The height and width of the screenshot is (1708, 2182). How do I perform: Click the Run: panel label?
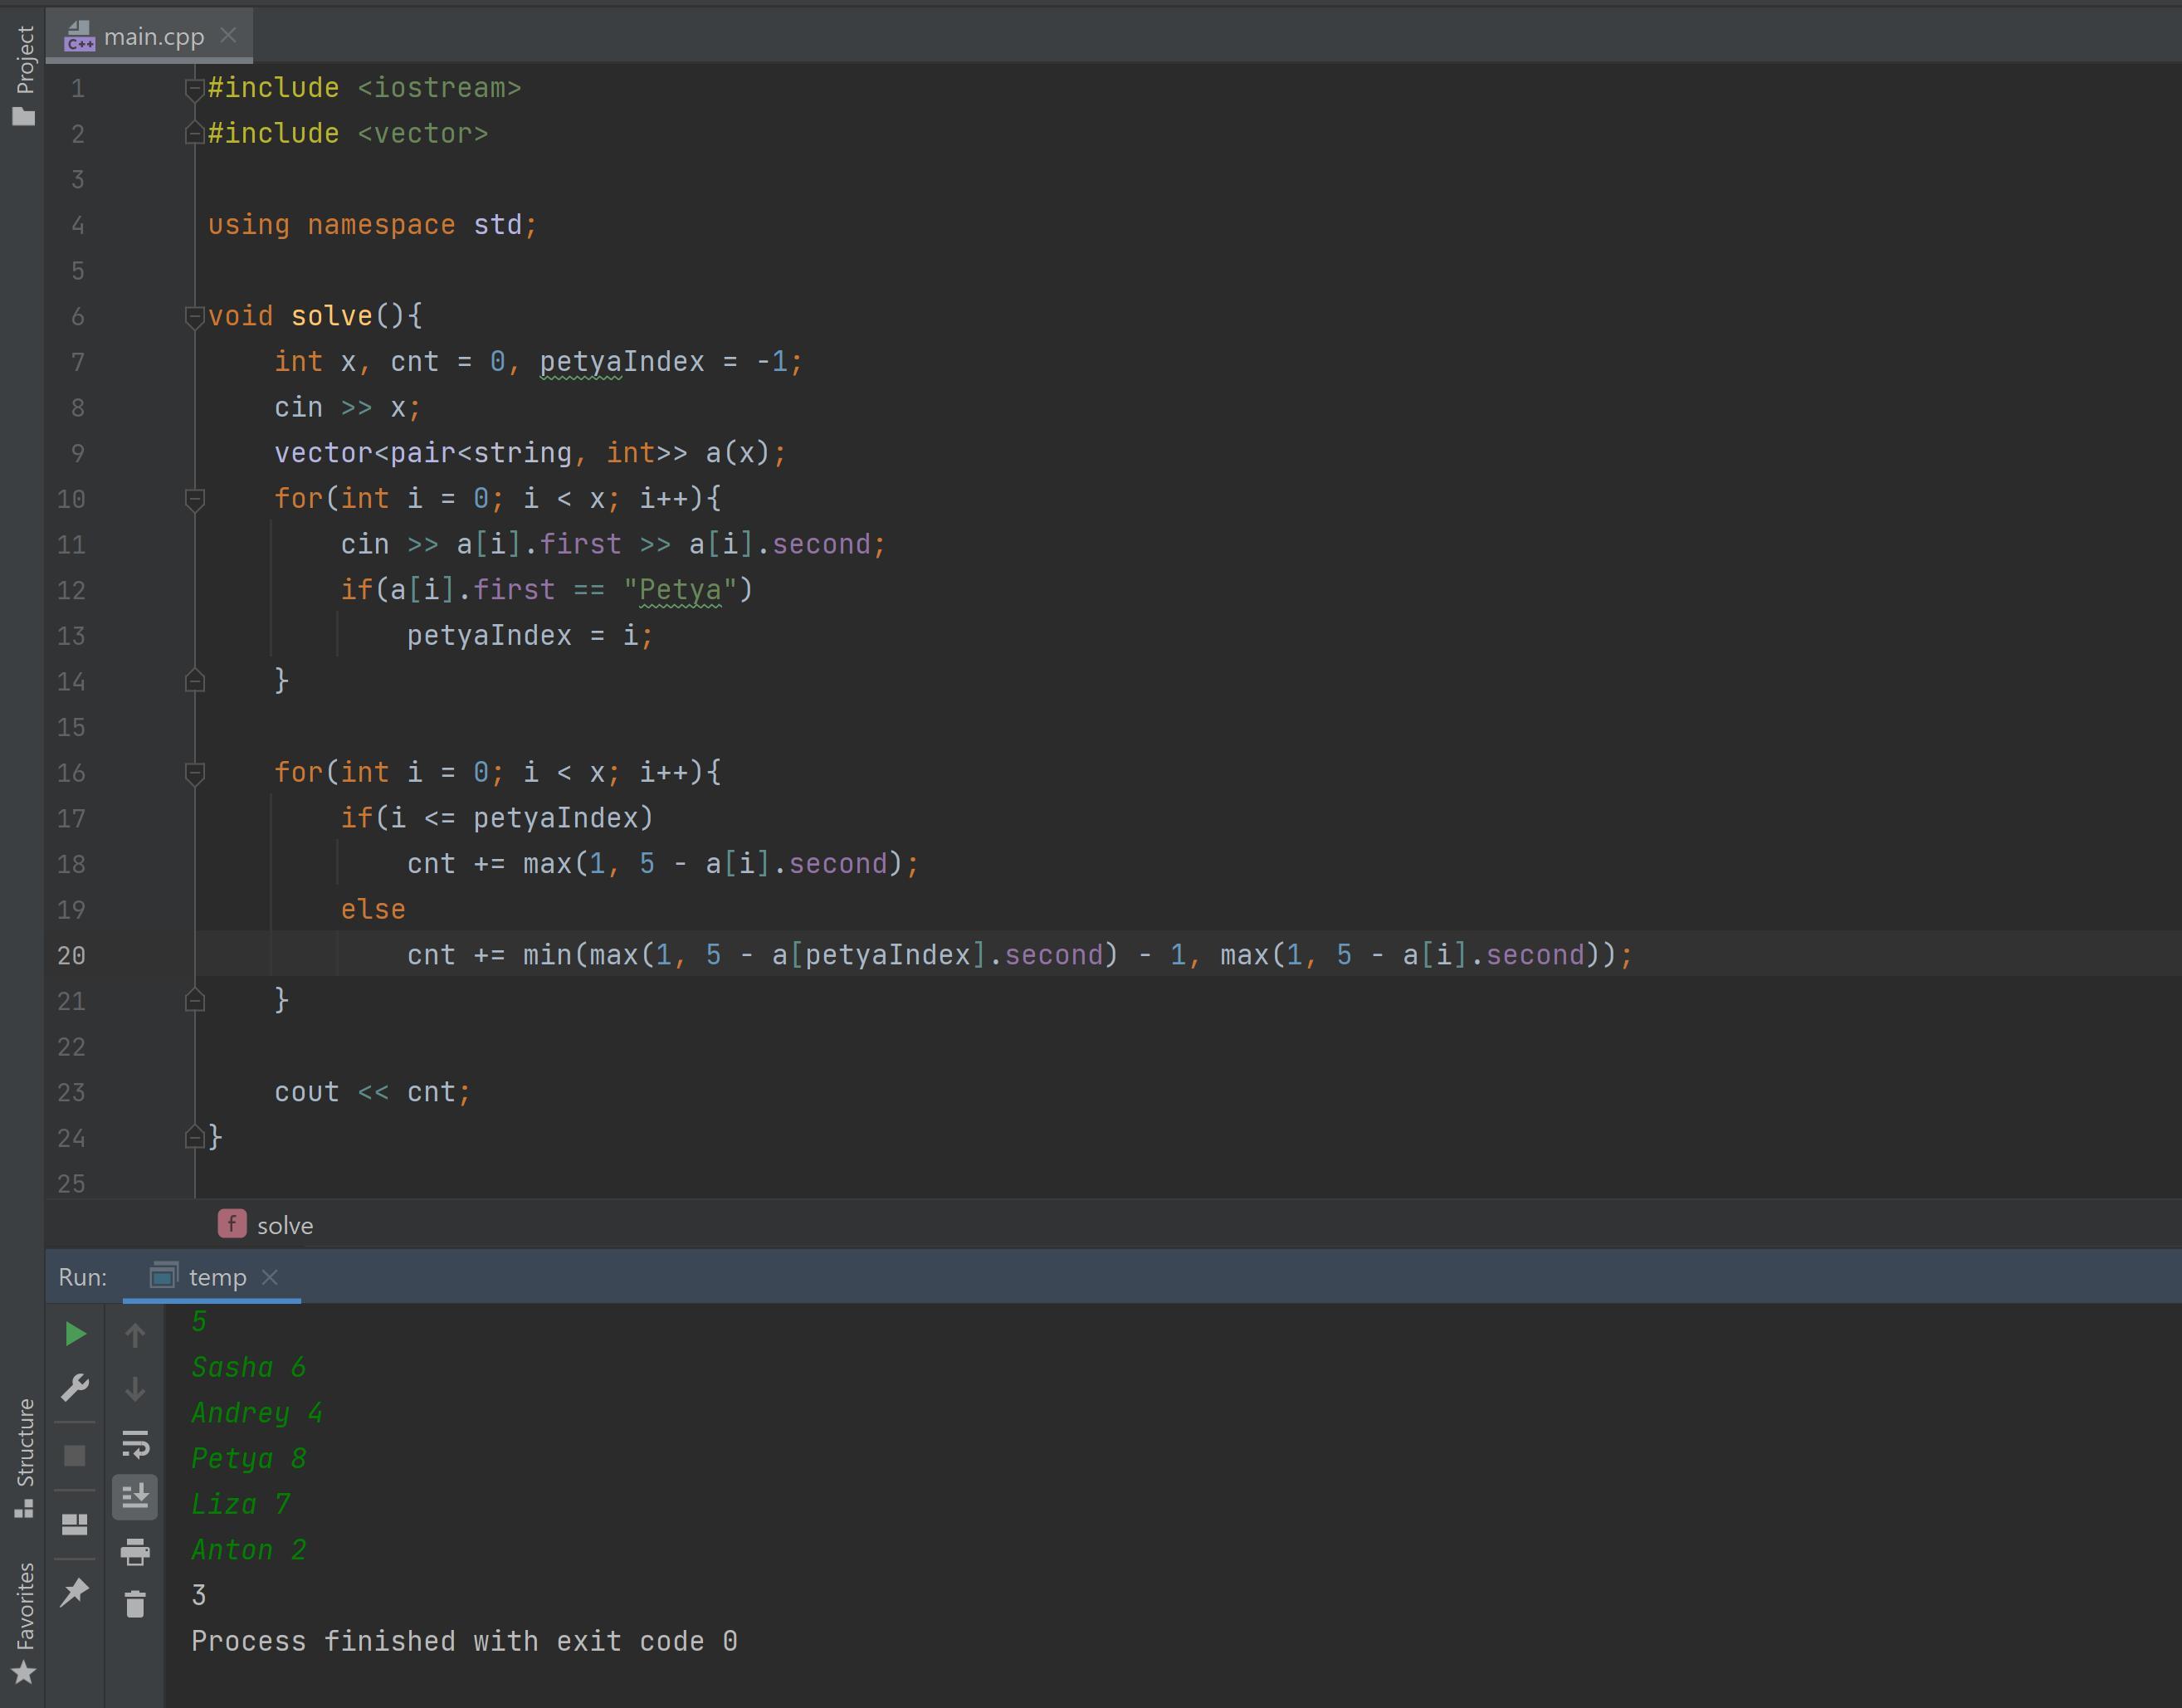pyautogui.click(x=82, y=1277)
